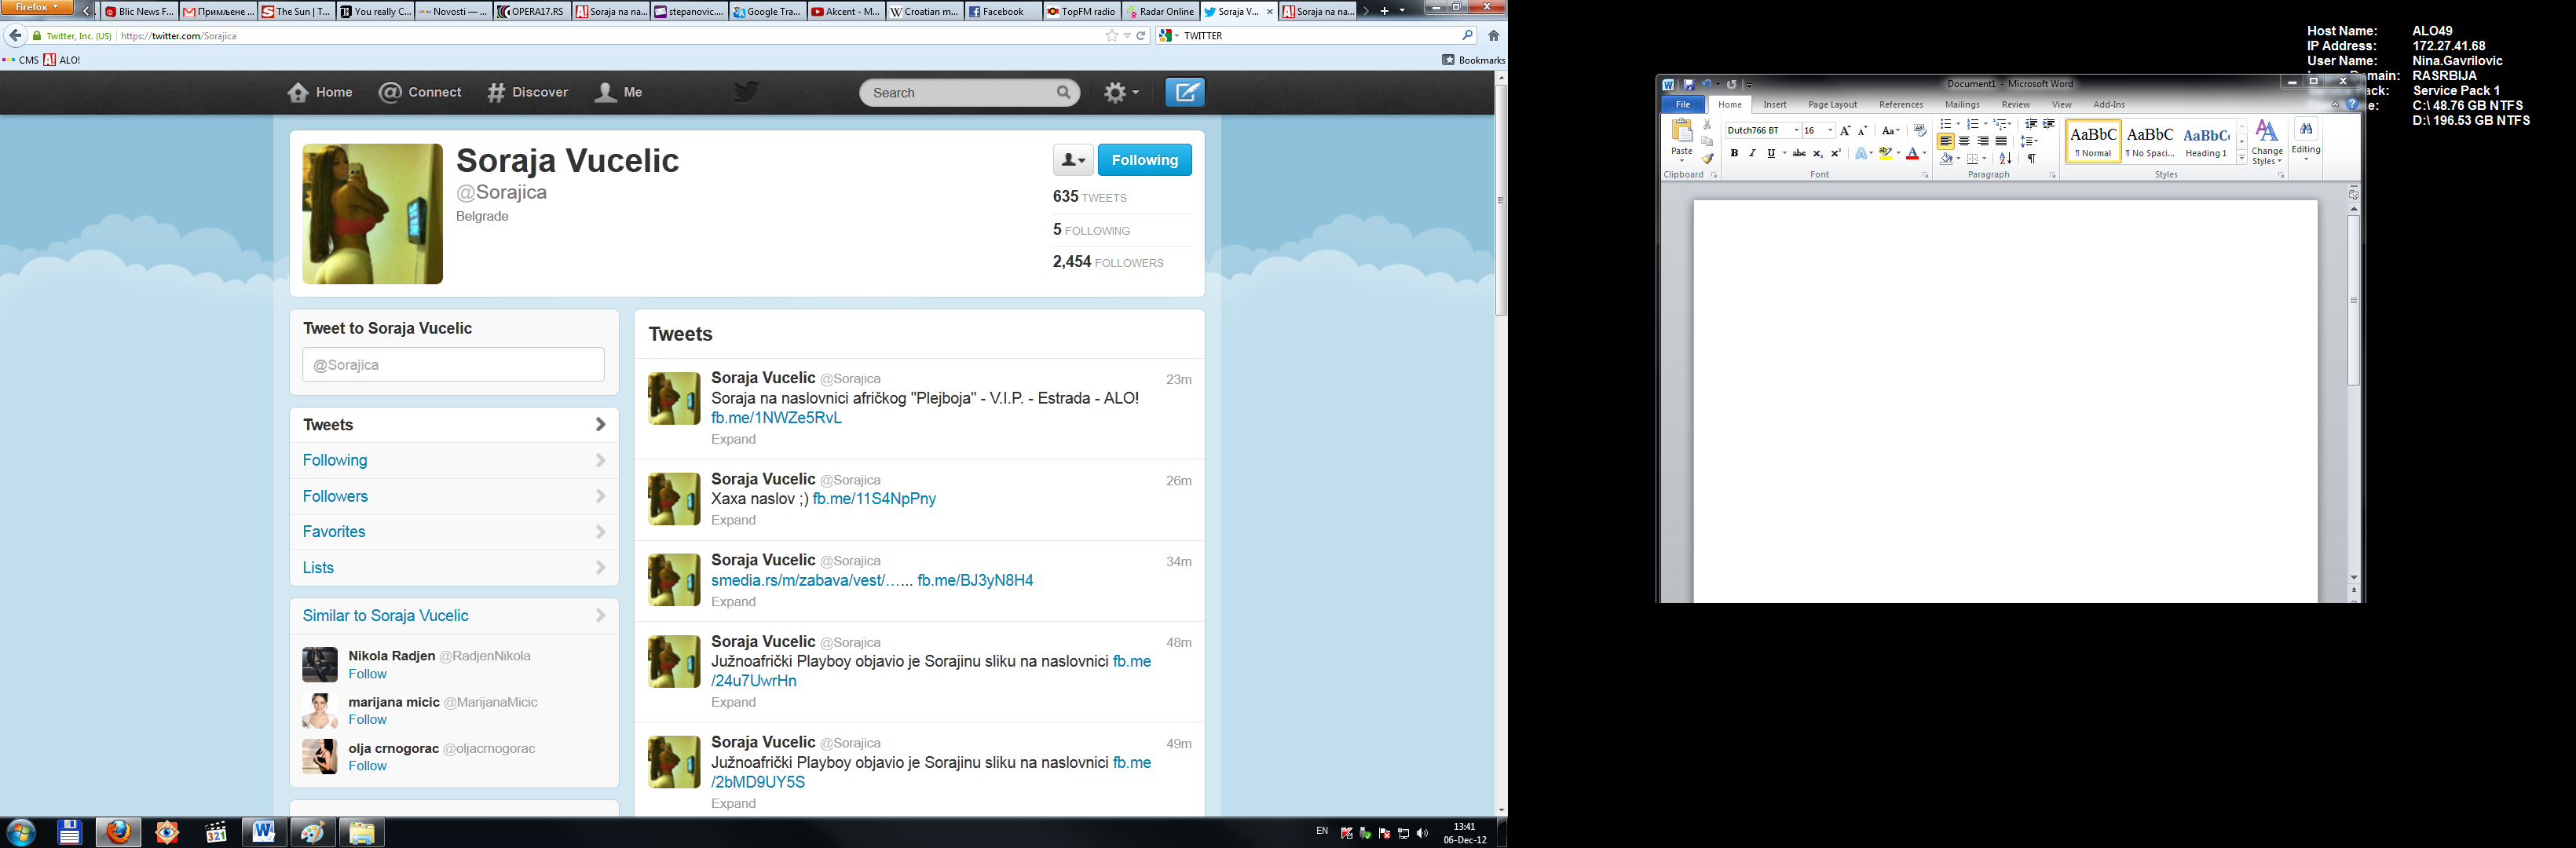The width and height of the screenshot is (2576, 848).
Task: Switch to the Page Layout ribbon tab
Action: (x=1832, y=105)
